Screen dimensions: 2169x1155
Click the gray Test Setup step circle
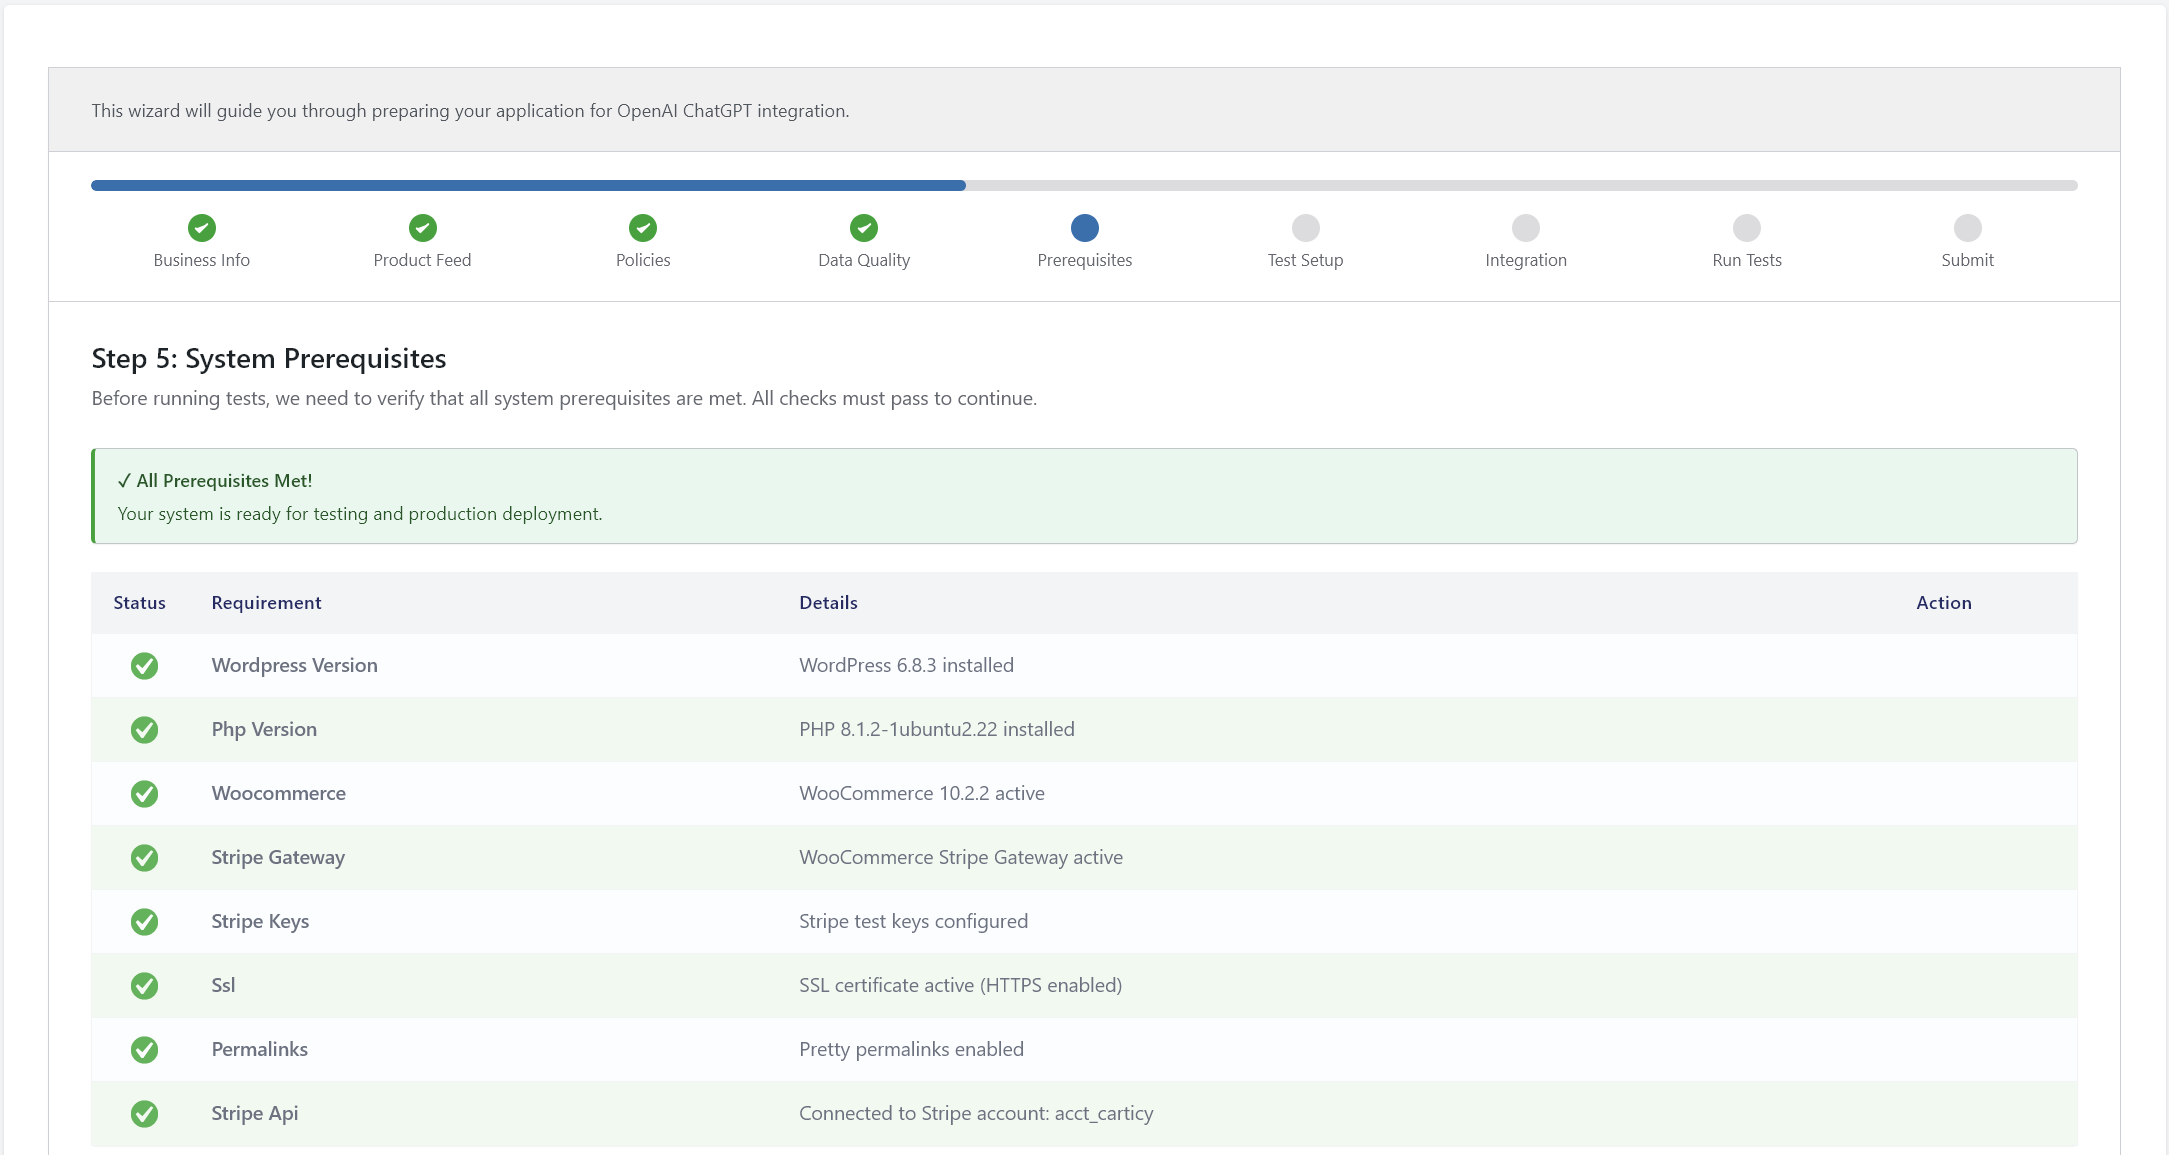pos(1305,228)
